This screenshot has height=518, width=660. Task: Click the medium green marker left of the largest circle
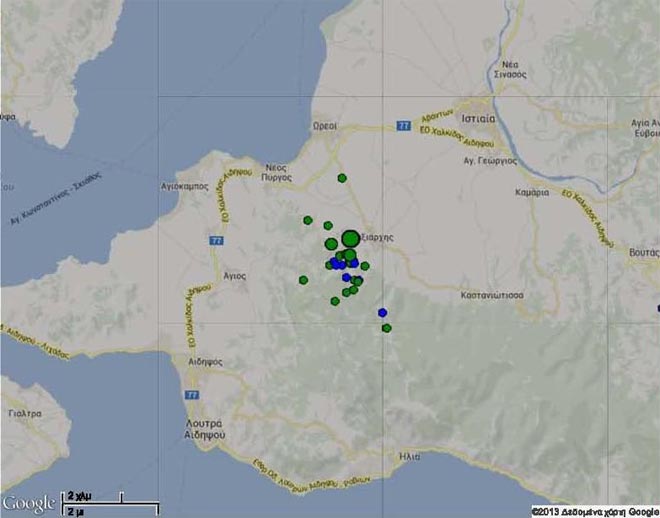coord(331,243)
